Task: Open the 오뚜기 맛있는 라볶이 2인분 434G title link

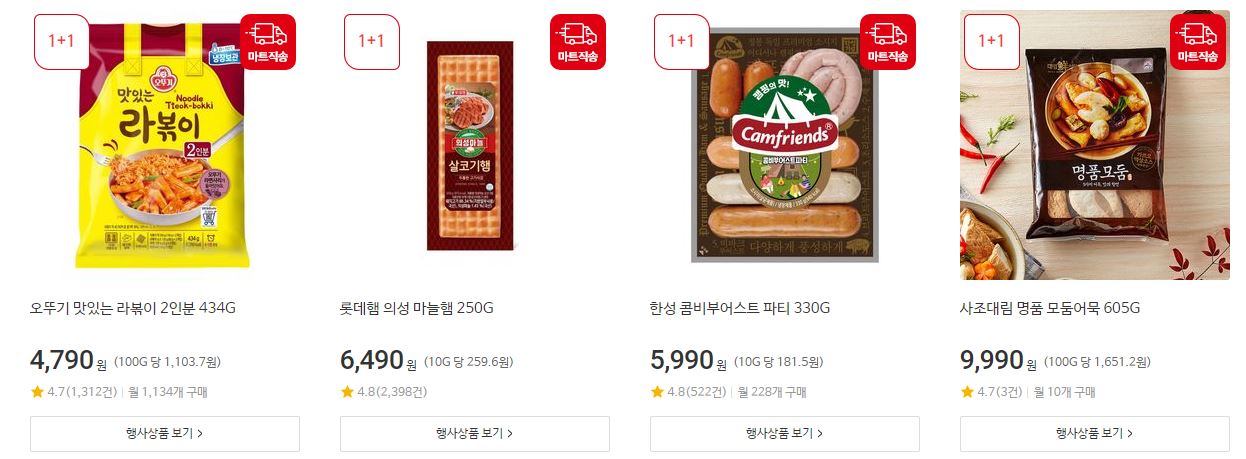Action: [133, 308]
